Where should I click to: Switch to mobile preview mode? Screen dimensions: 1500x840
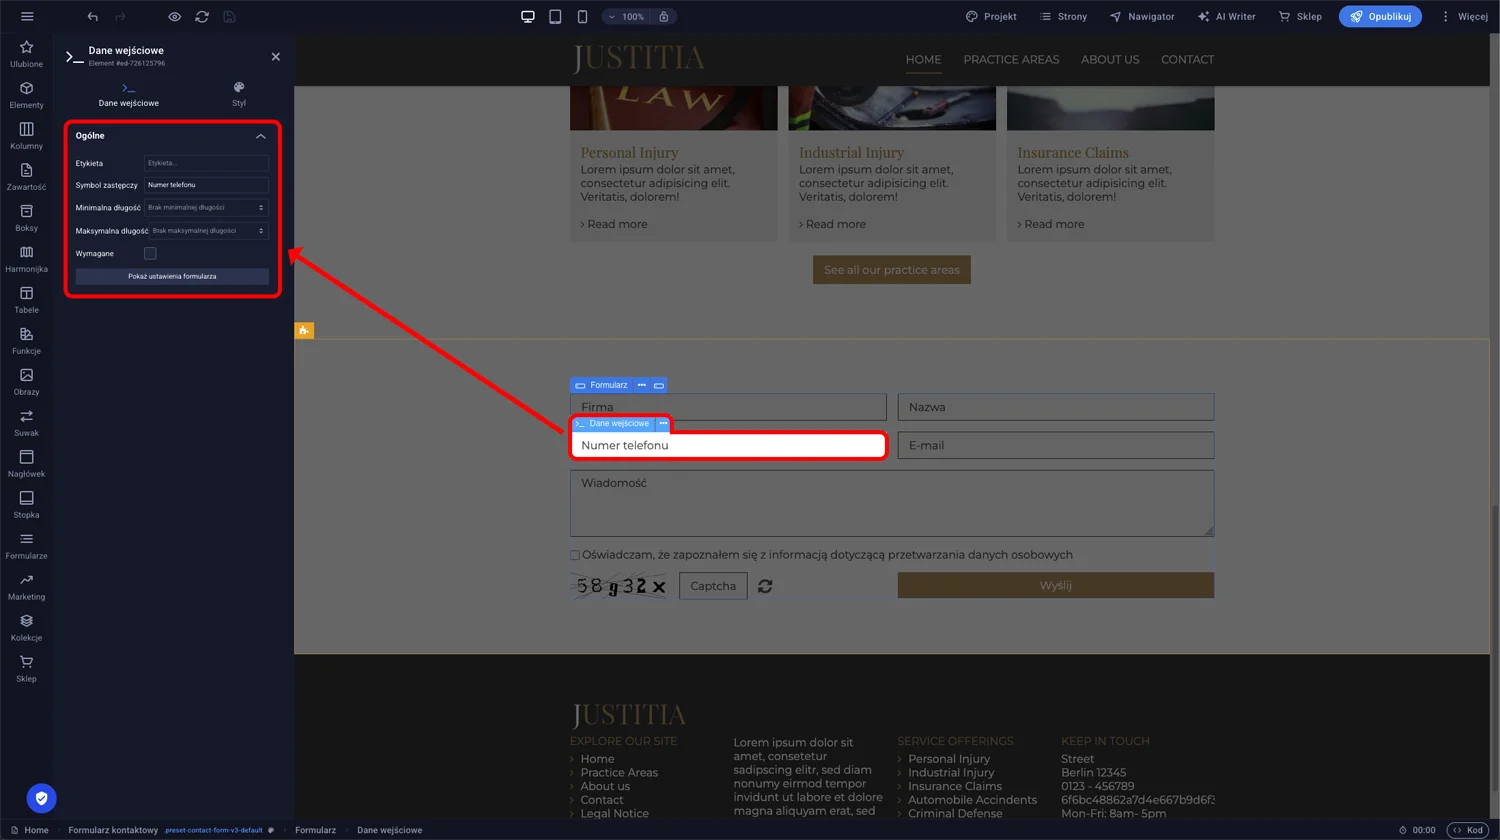(x=581, y=16)
